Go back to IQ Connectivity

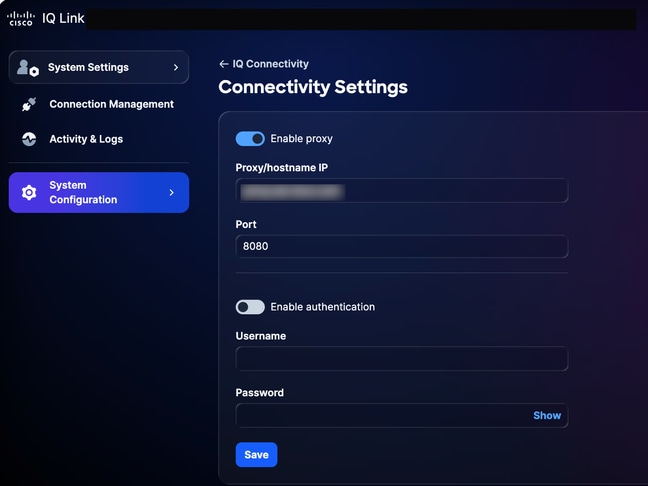264,64
